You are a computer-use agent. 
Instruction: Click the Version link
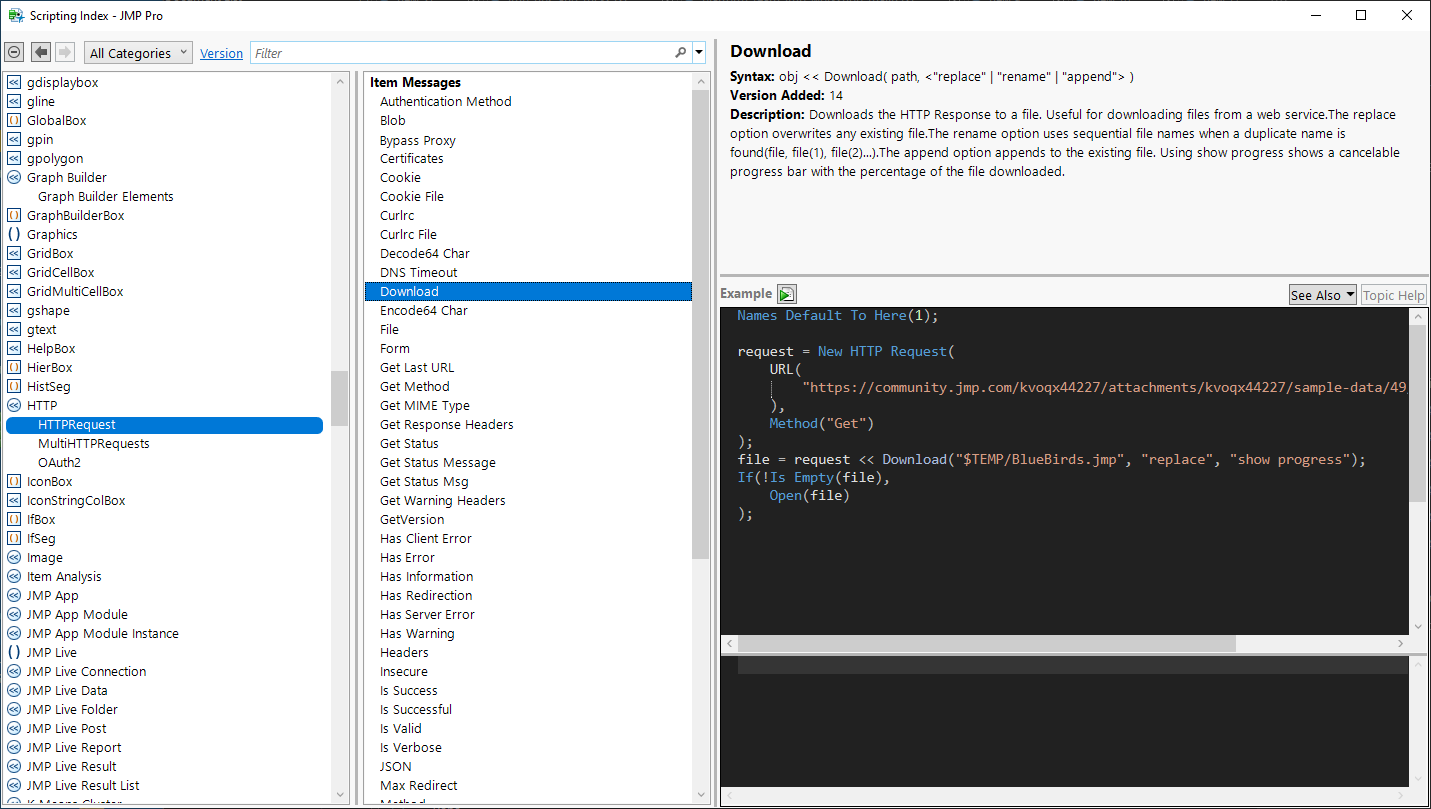(x=221, y=54)
